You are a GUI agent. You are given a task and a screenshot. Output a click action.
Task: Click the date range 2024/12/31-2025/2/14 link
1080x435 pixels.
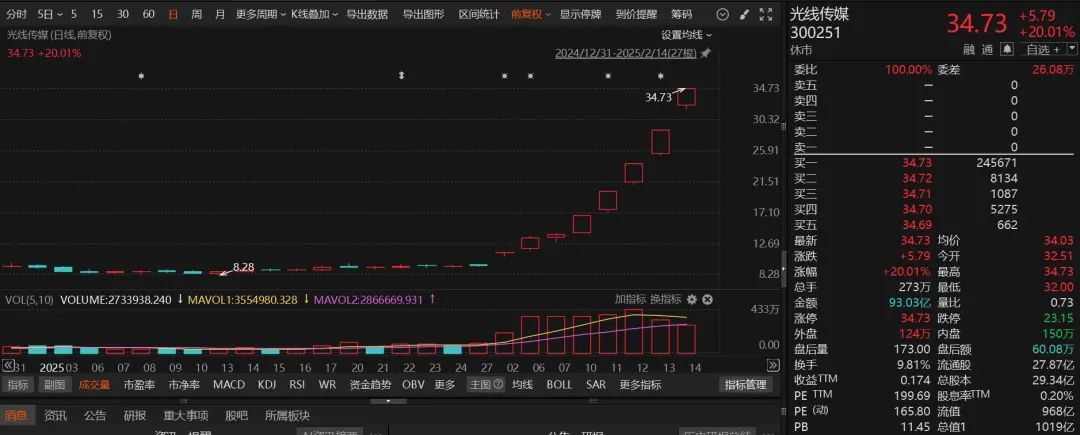(x=627, y=54)
